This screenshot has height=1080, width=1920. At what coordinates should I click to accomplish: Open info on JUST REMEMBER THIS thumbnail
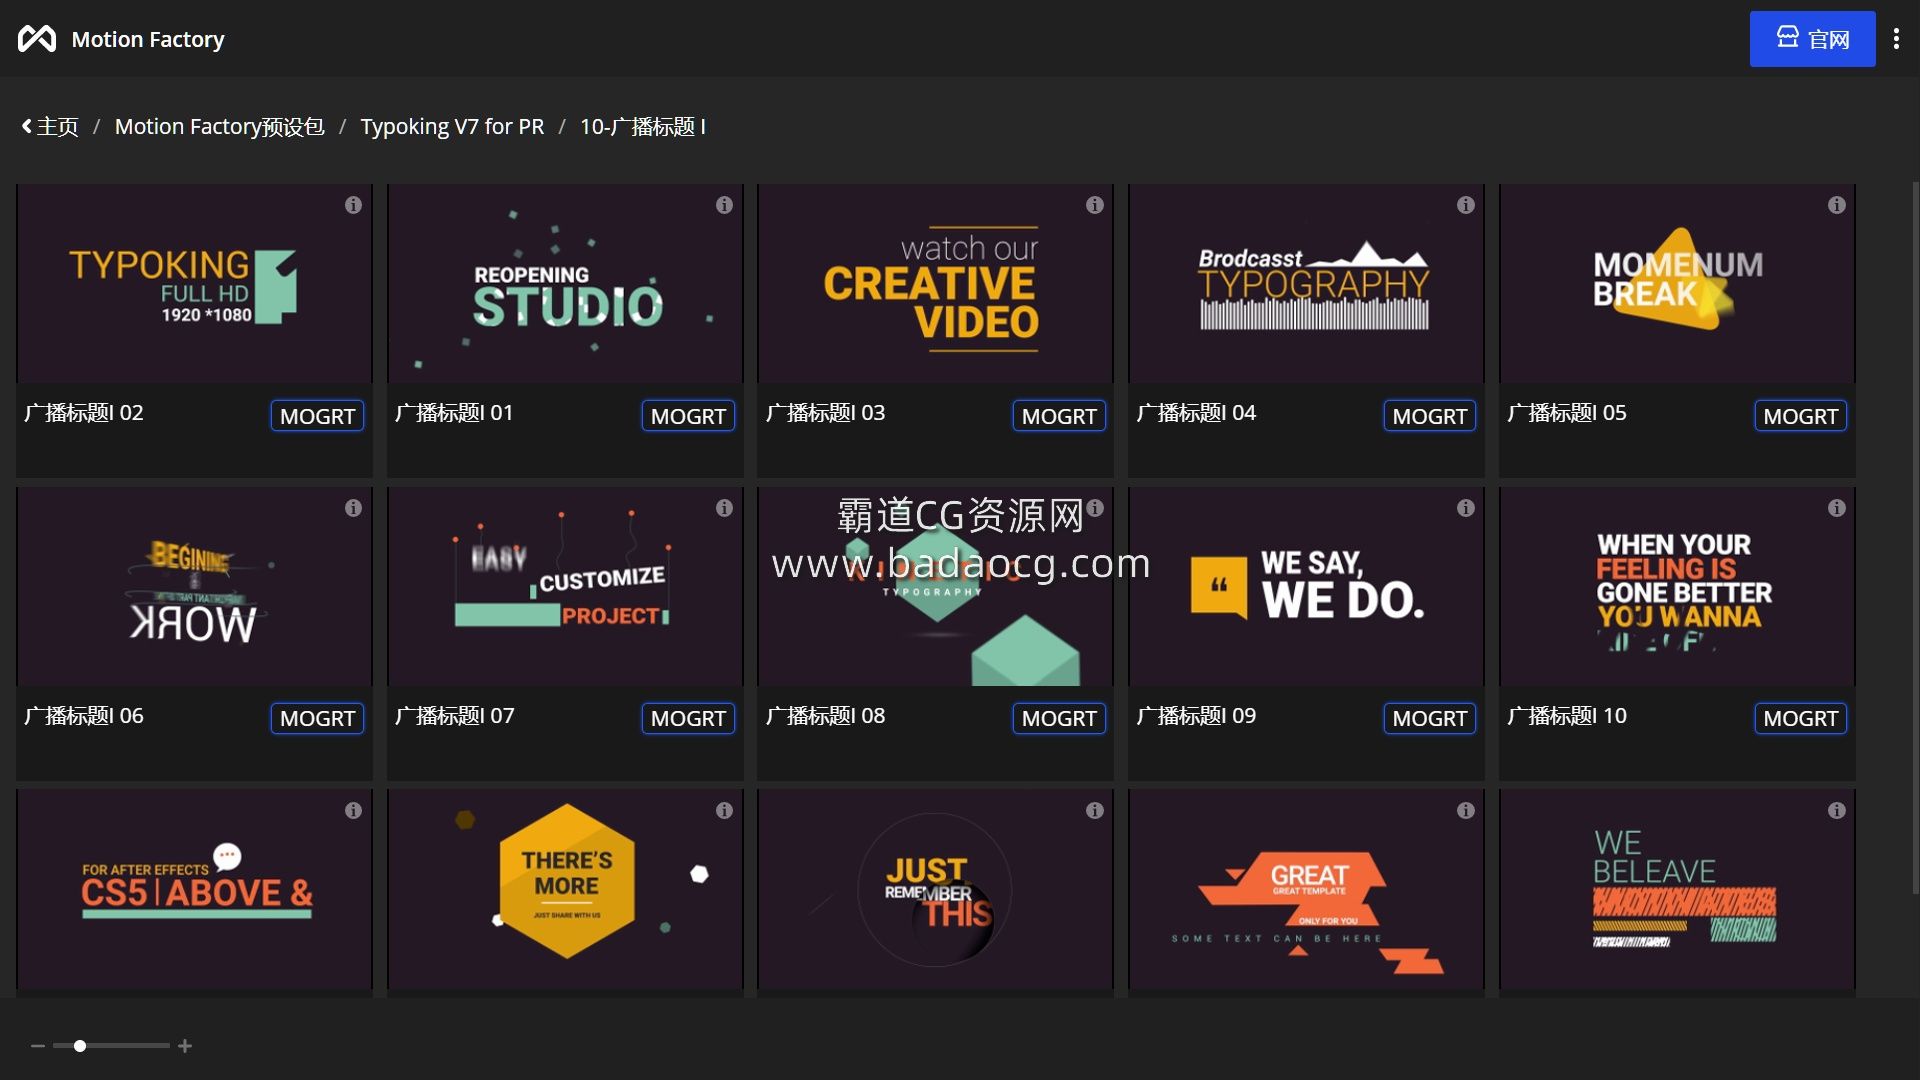(1095, 811)
